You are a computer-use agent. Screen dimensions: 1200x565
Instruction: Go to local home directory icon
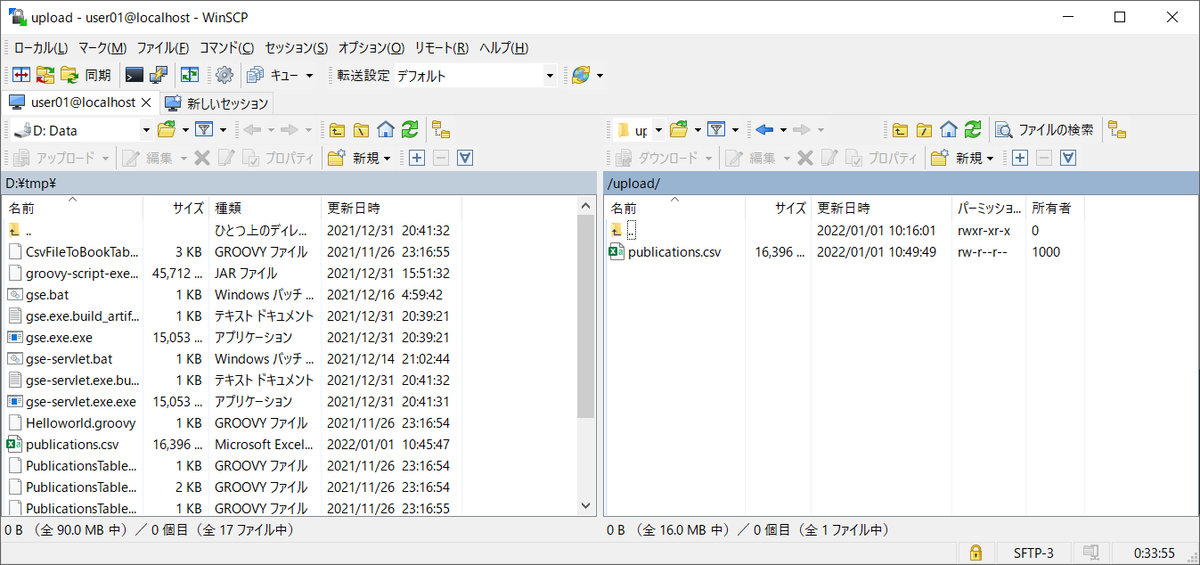[x=385, y=129]
